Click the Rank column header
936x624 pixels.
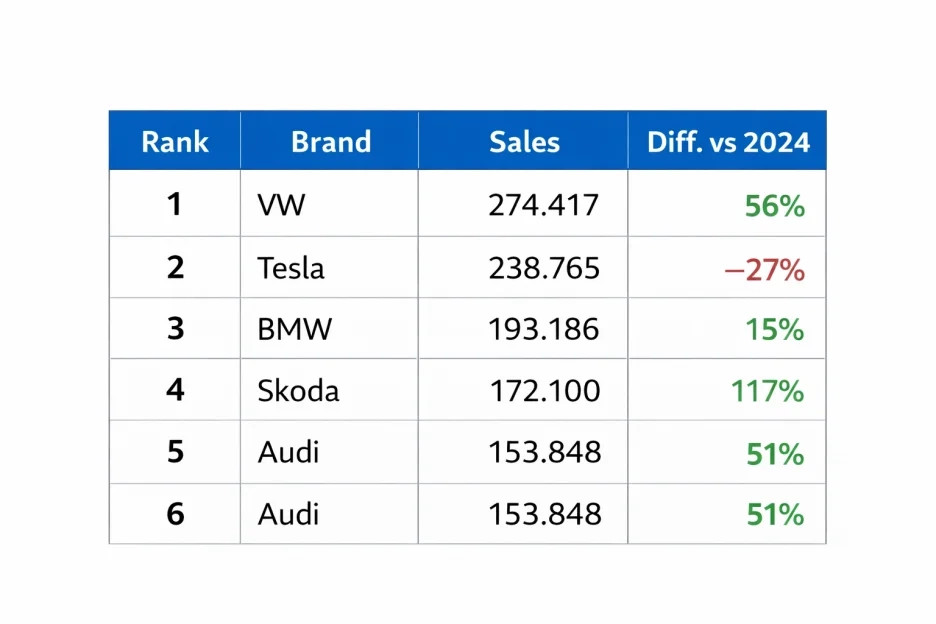[x=175, y=142]
